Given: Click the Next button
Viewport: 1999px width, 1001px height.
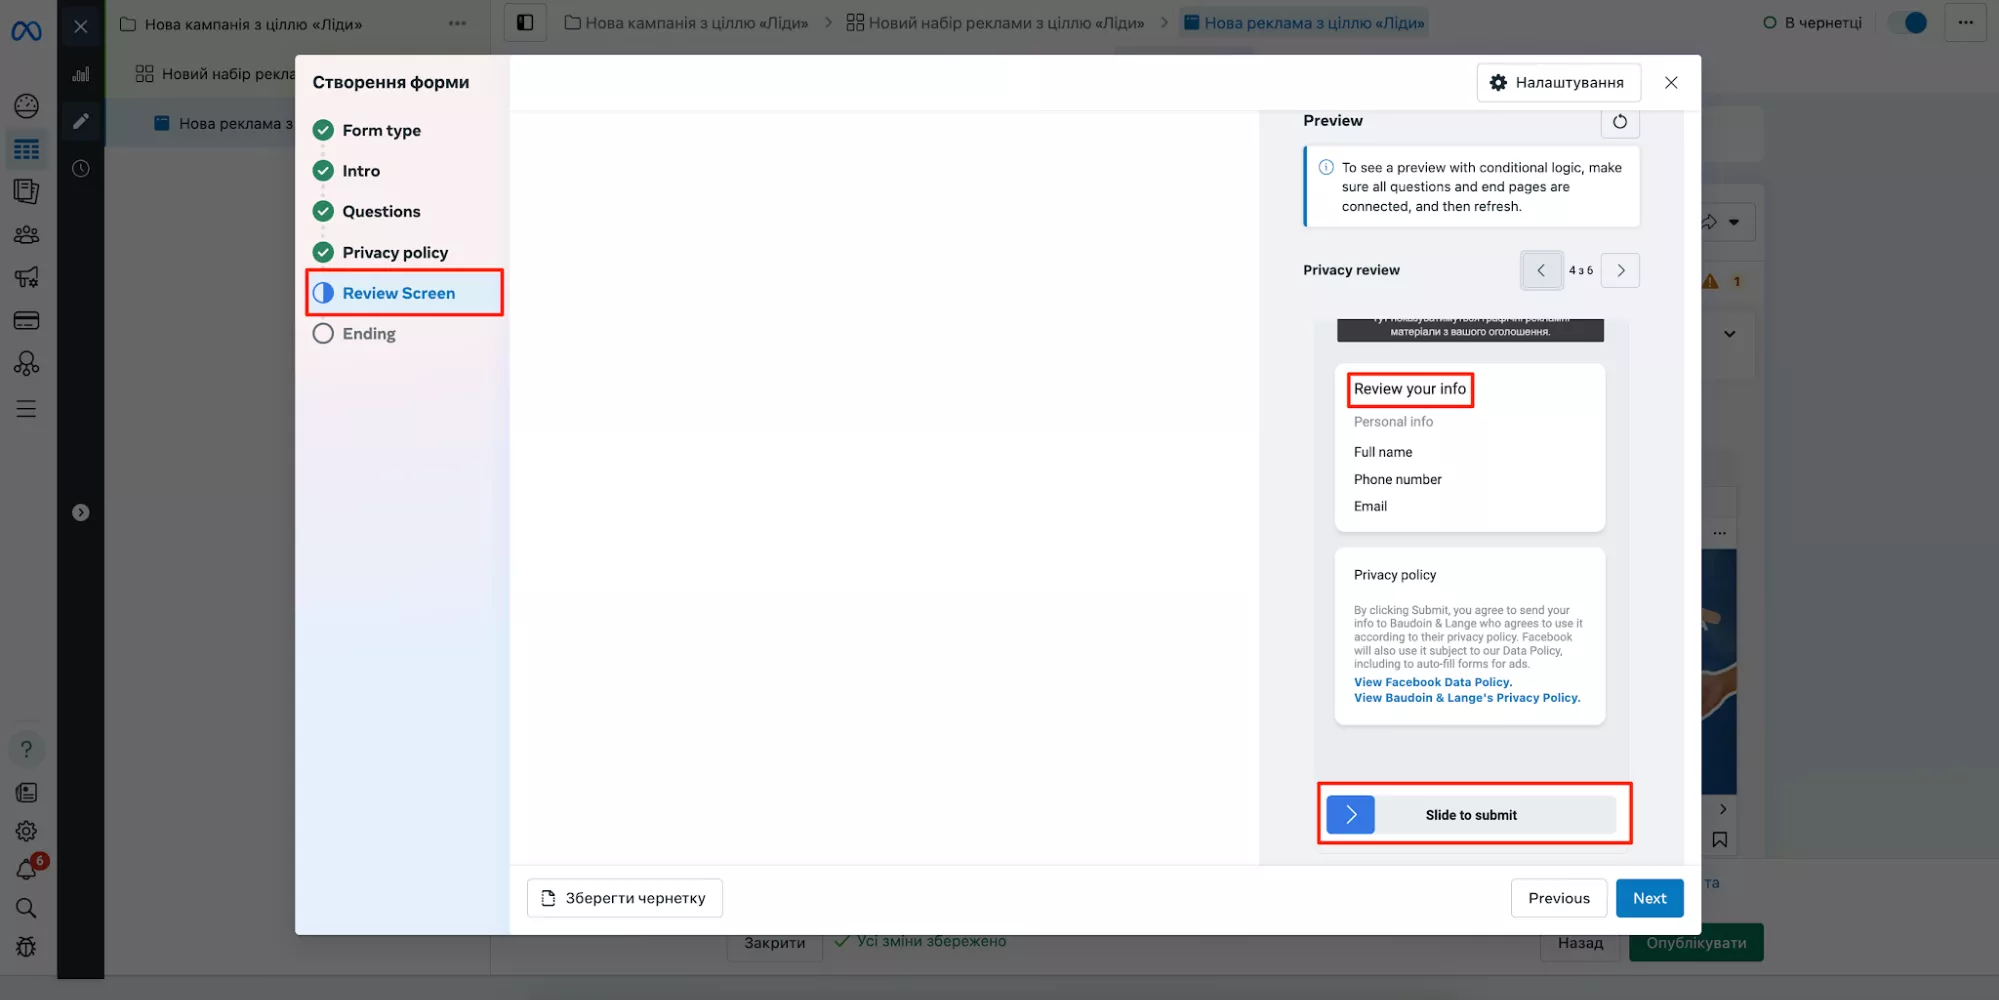Looking at the screenshot, I should pos(1649,898).
